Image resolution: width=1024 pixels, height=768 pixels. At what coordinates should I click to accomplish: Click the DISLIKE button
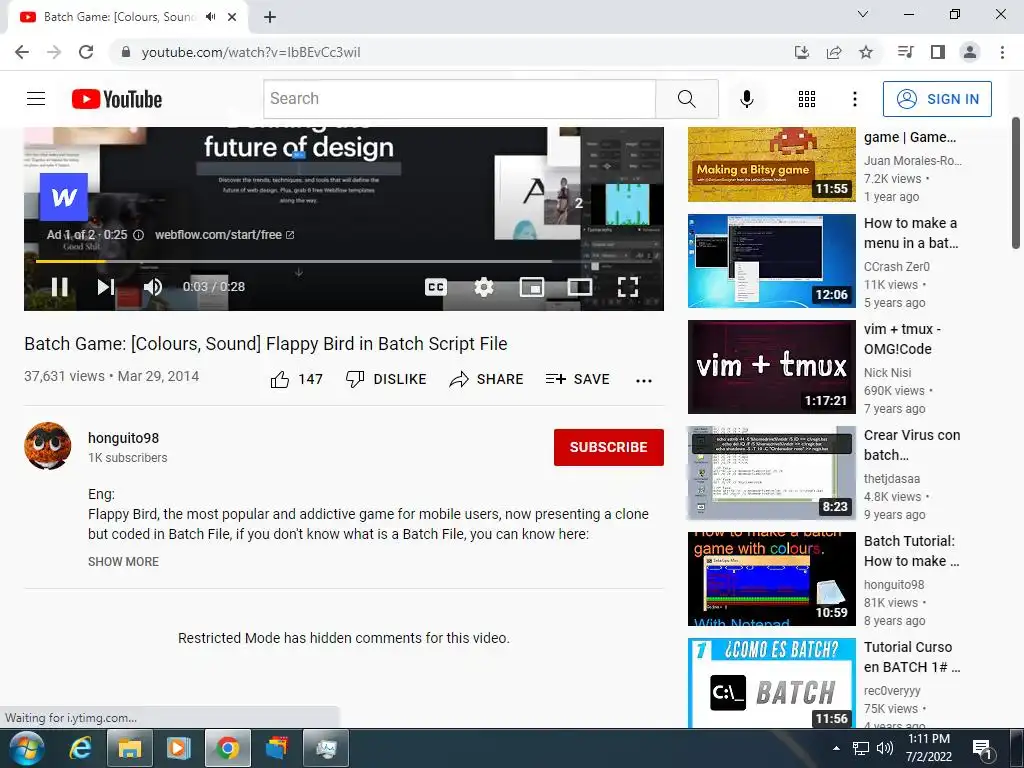pyautogui.click(x=386, y=379)
